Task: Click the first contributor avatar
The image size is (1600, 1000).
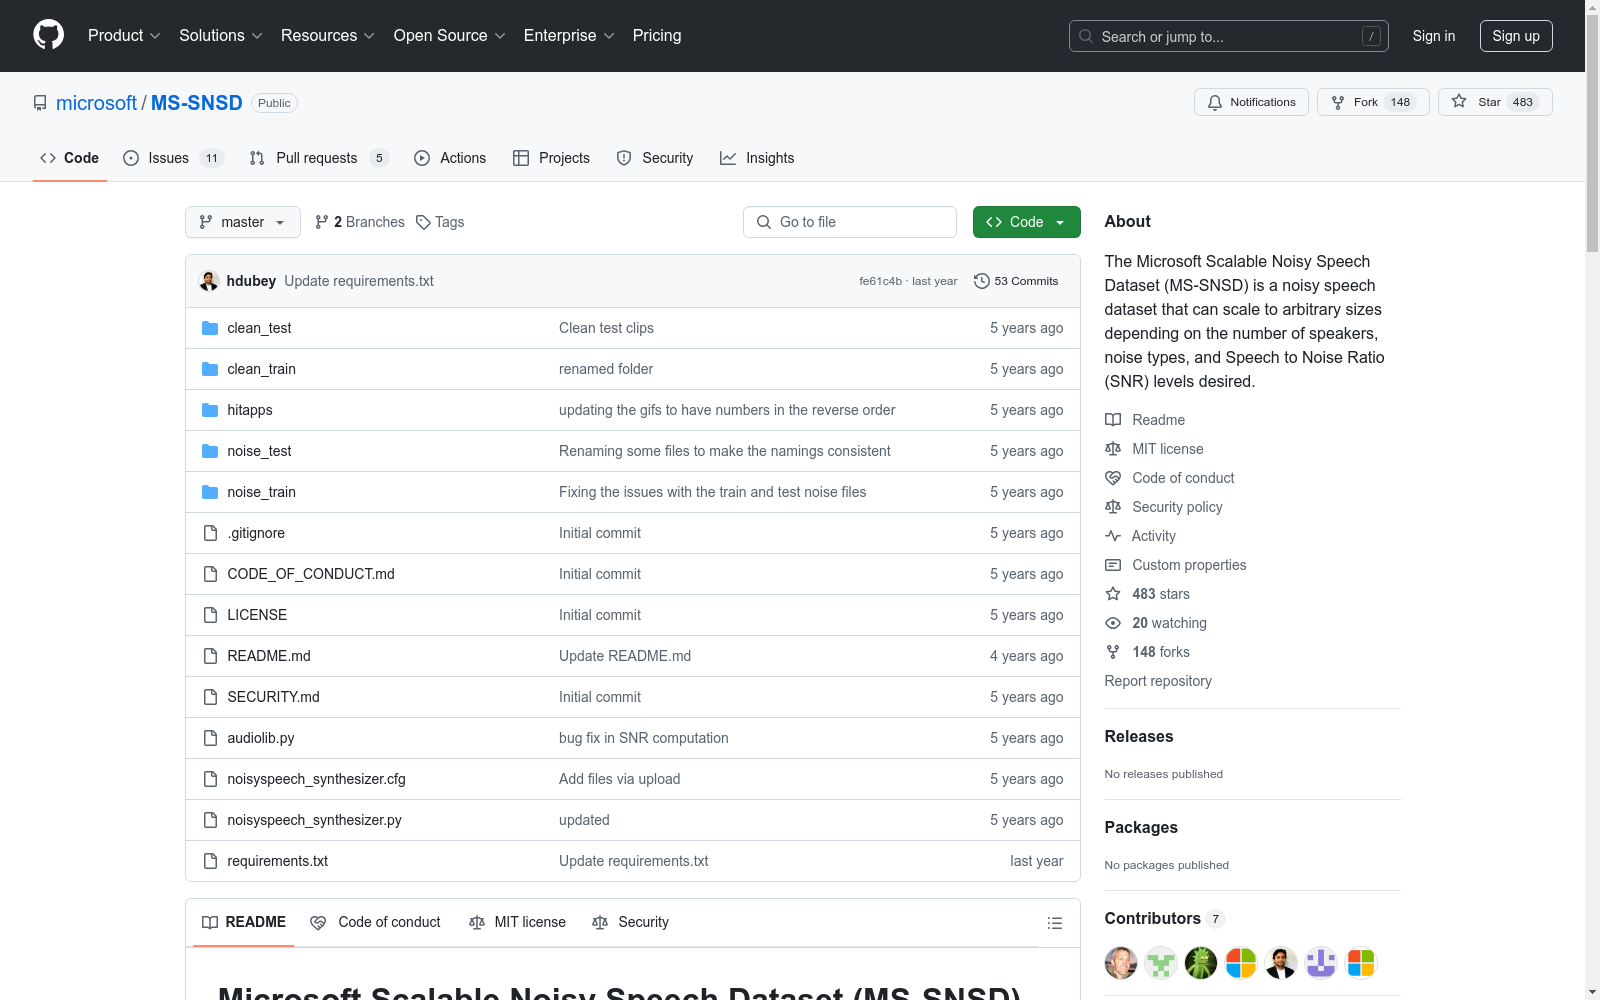Action: (1121, 963)
